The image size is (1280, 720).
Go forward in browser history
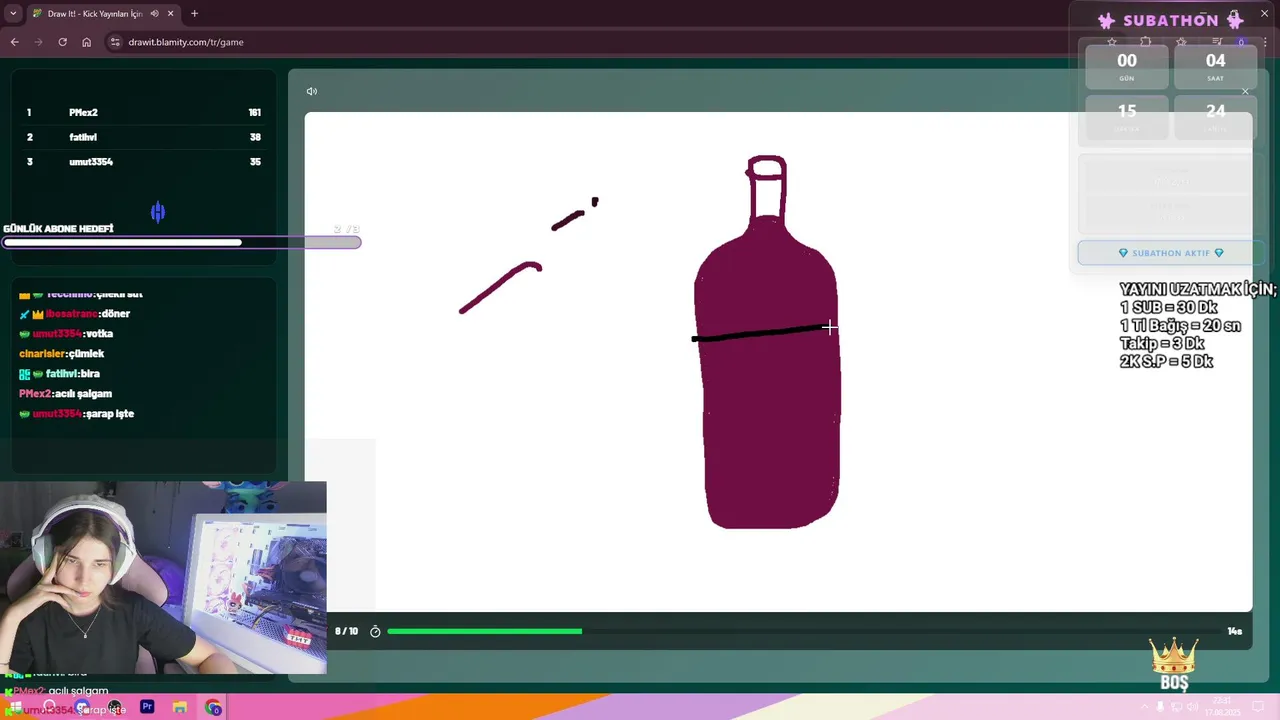tap(38, 42)
